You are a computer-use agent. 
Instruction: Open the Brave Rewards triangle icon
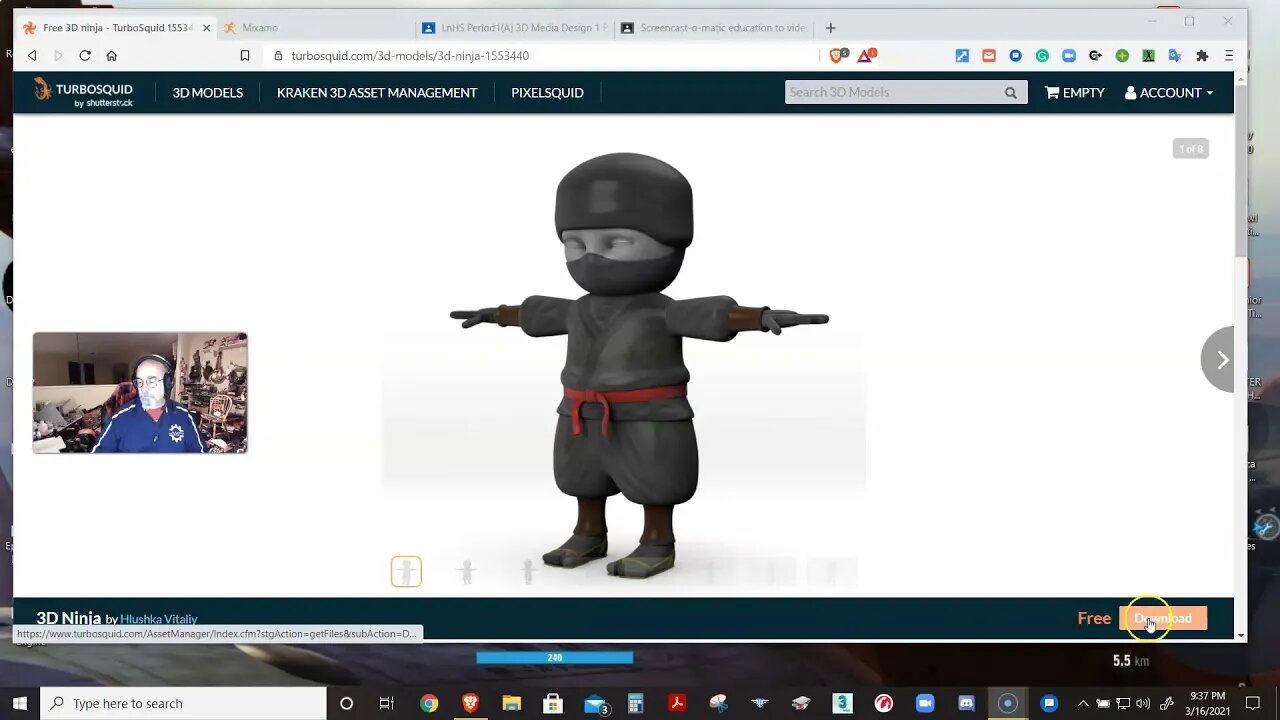[x=867, y=56]
